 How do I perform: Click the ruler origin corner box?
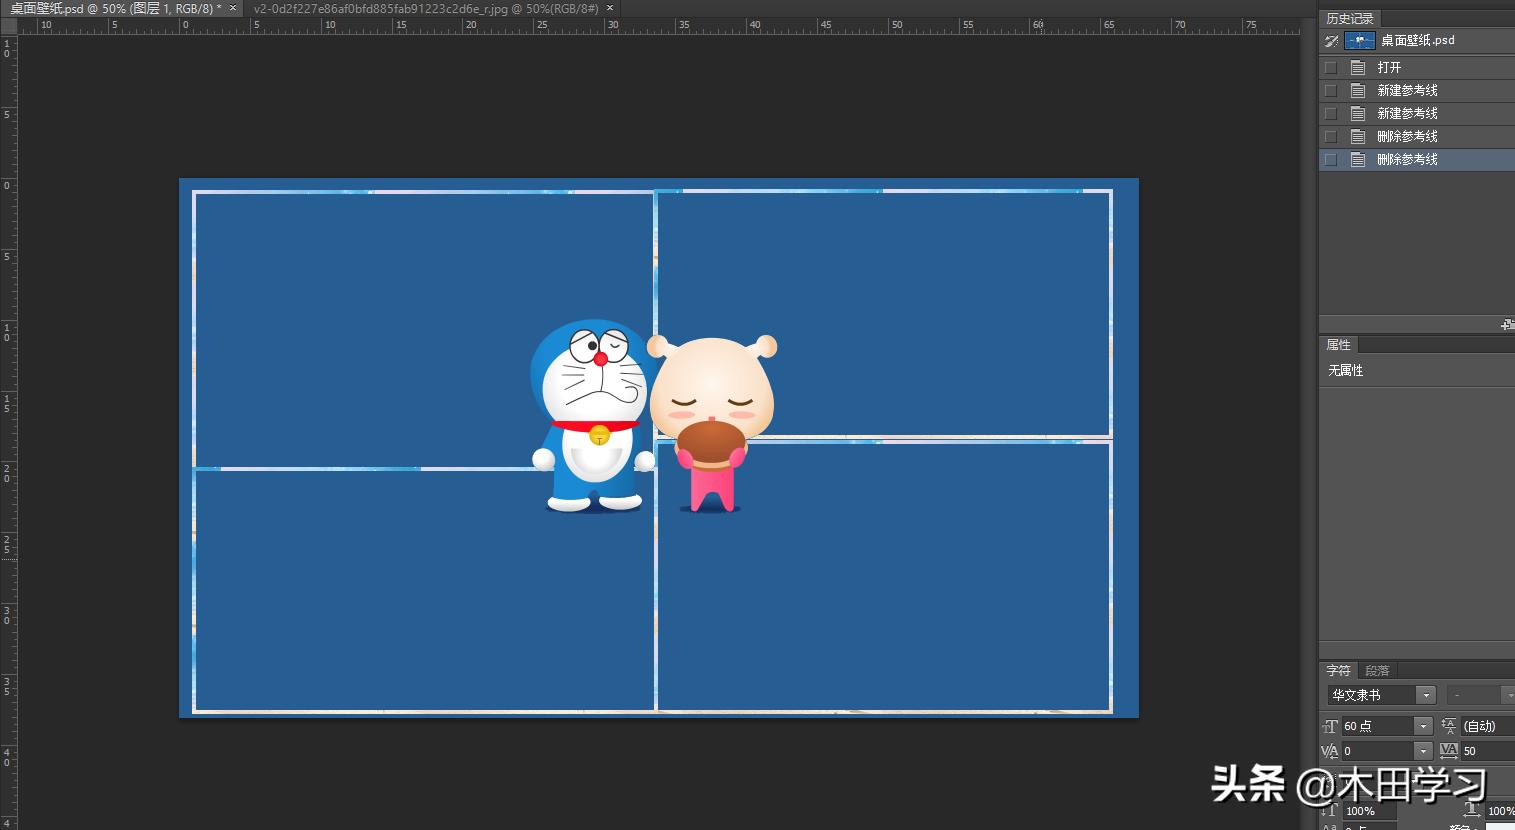click(8, 25)
